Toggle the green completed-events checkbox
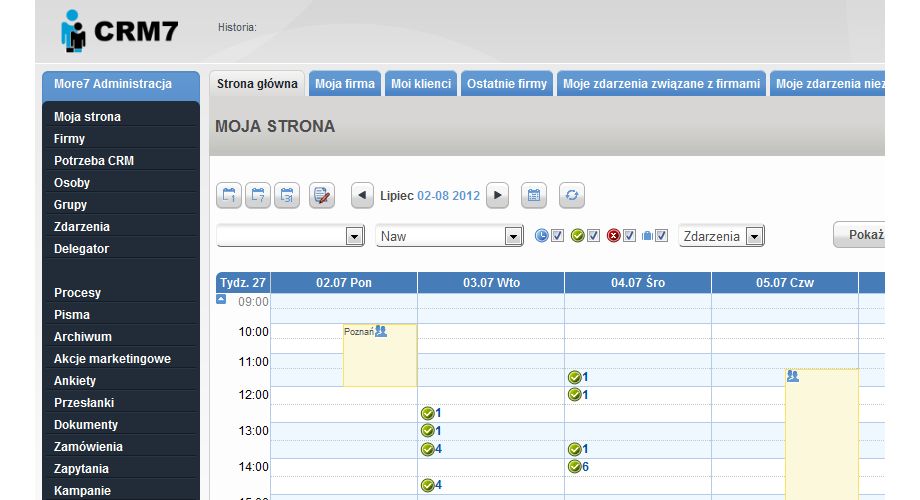 pos(593,236)
